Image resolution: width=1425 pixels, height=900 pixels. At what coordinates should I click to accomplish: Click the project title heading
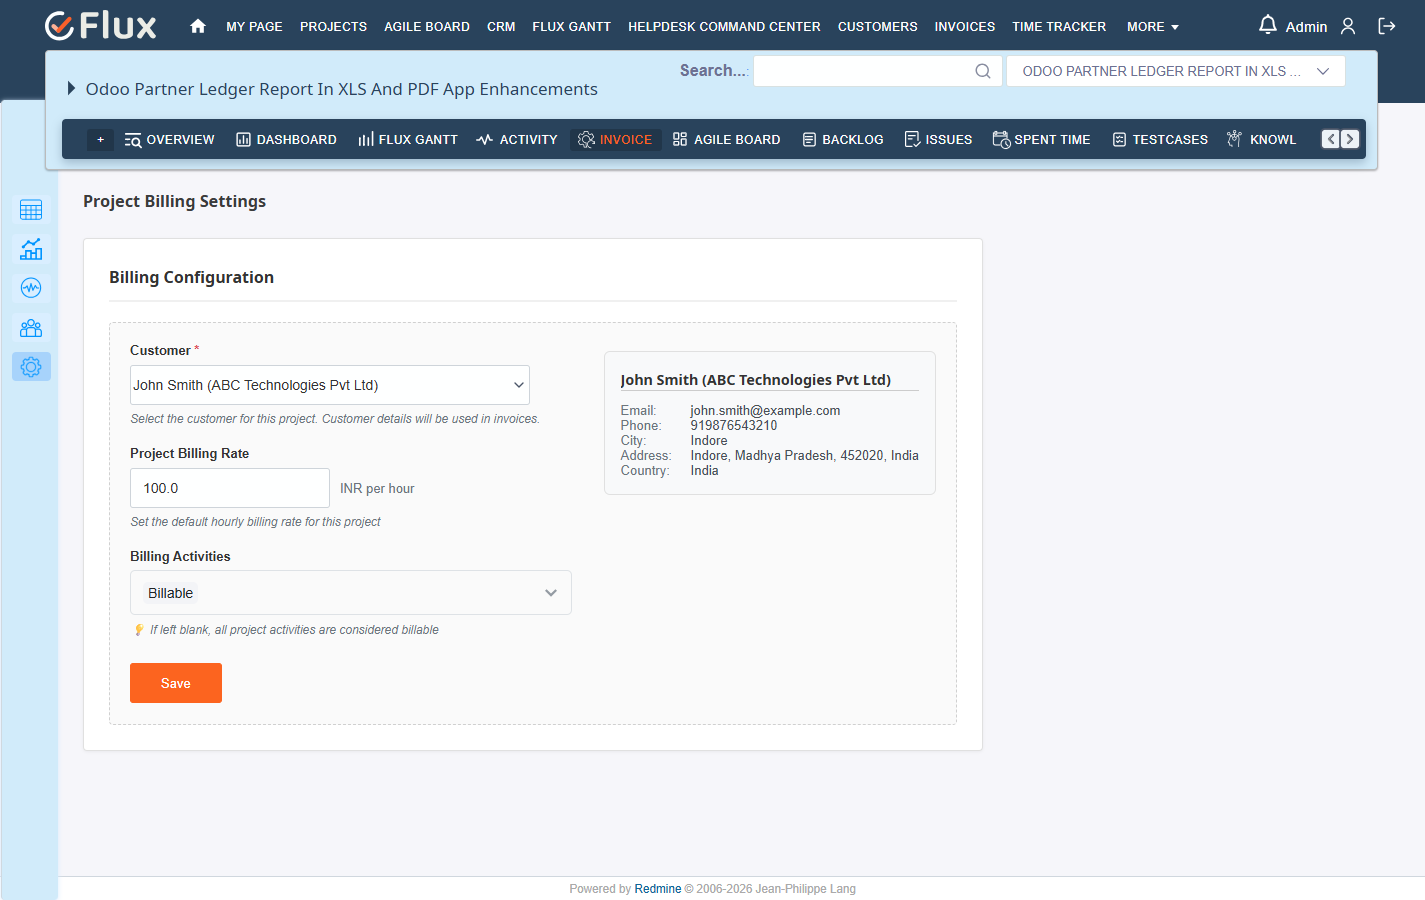[342, 89]
